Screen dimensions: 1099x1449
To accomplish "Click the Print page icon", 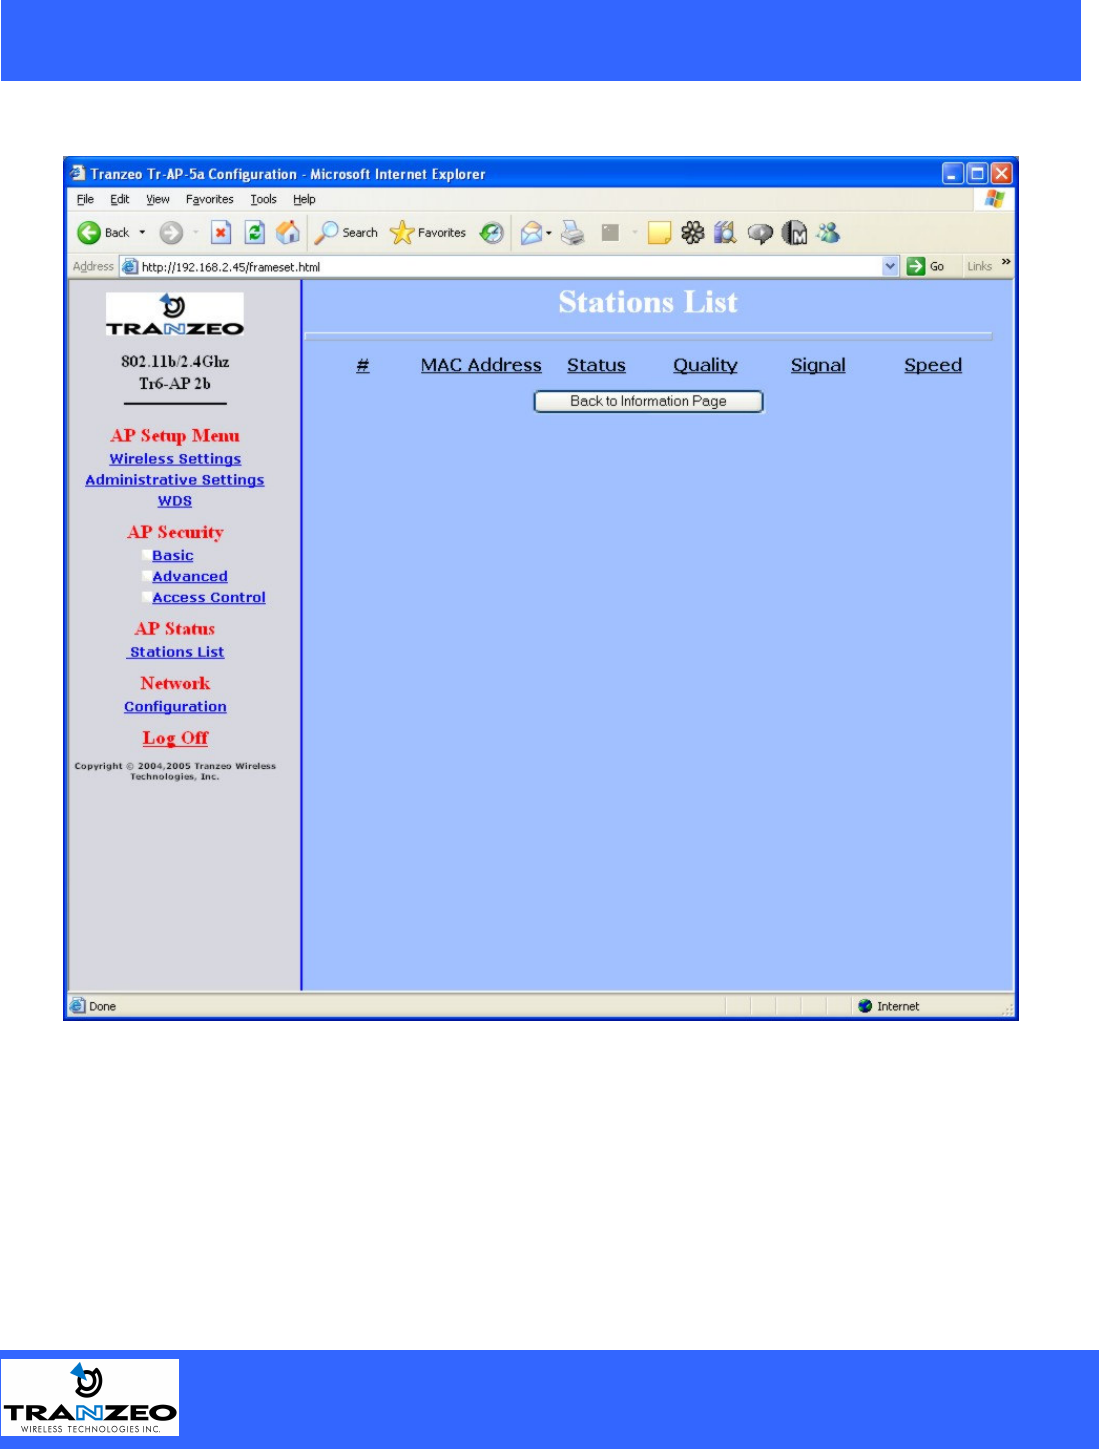I will pos(572,233).
